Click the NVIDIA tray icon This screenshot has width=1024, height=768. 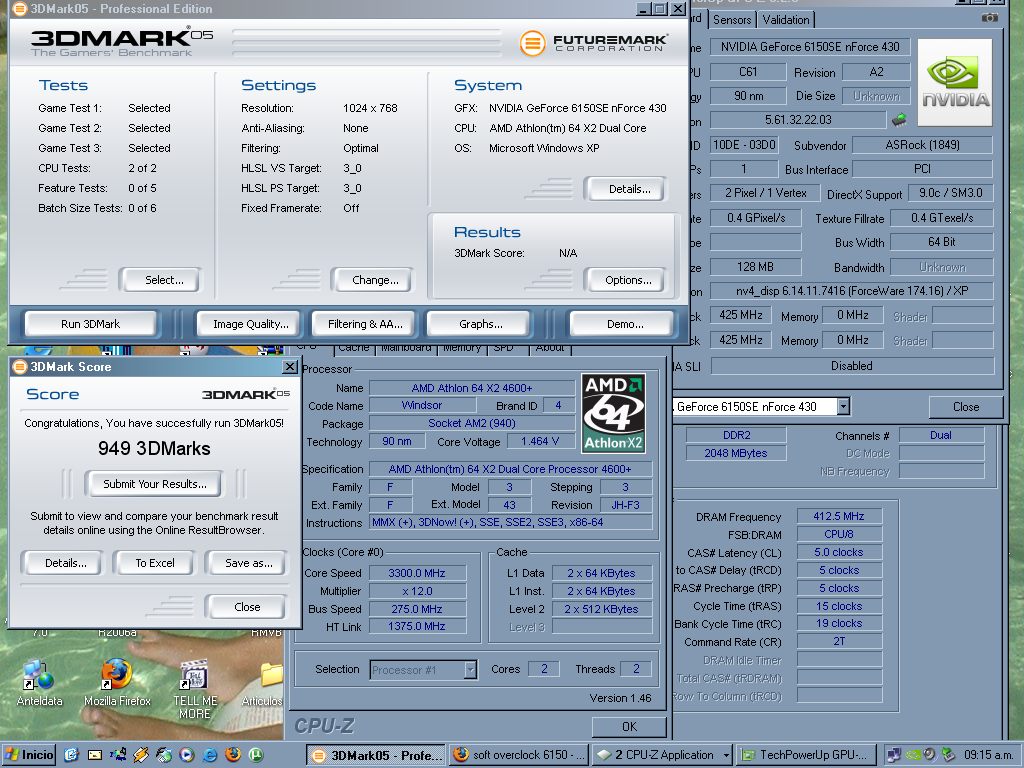click(x=914, y=754)
